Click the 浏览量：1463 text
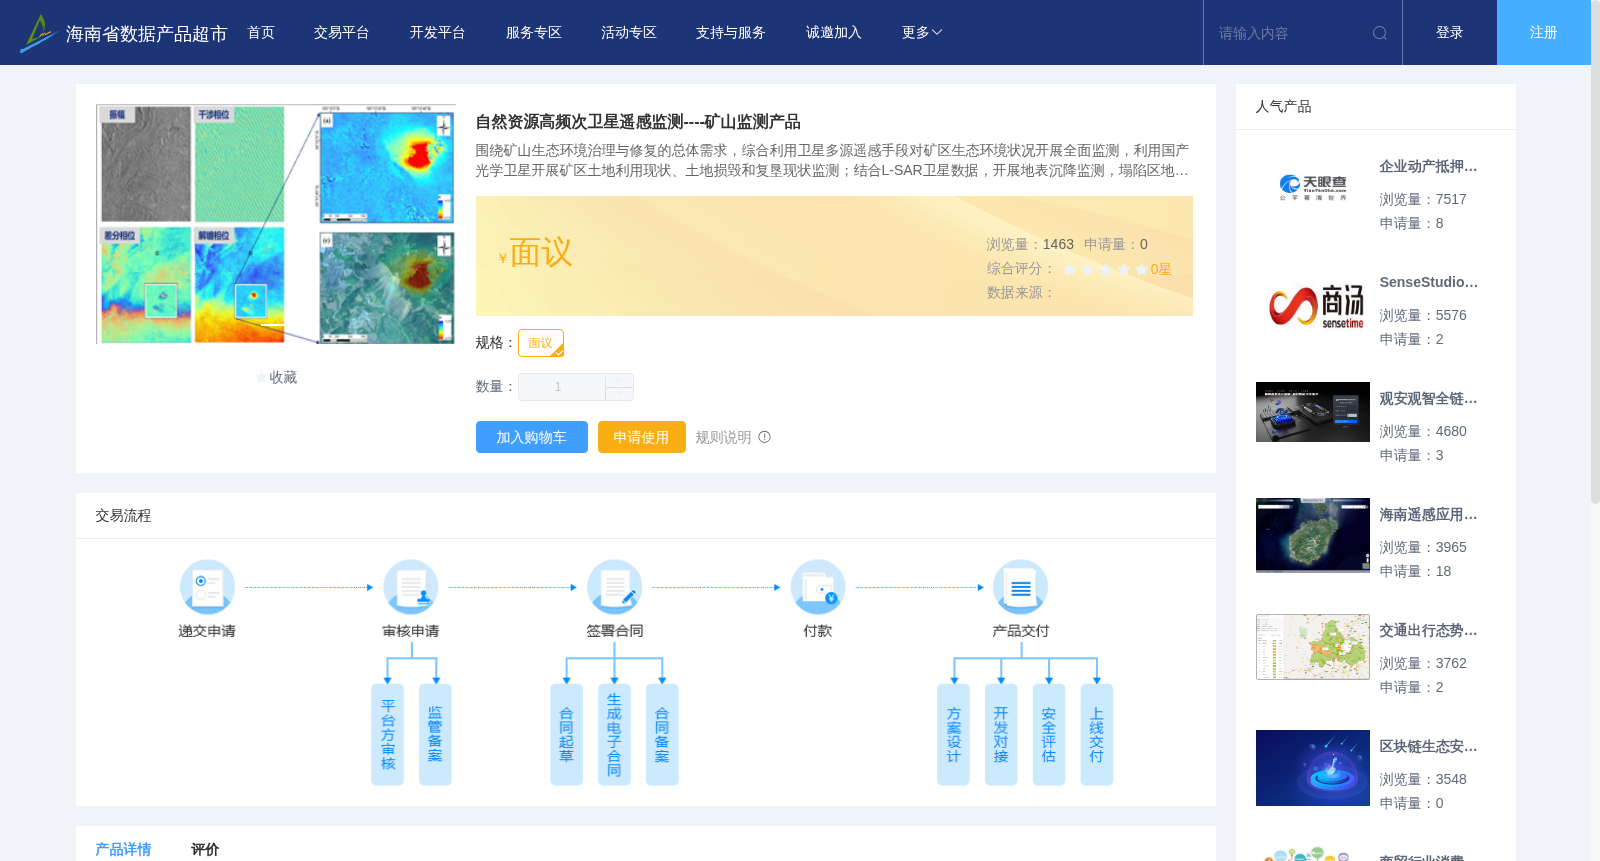Screen dimensions: 1600x861 [x=1030, y=244]
